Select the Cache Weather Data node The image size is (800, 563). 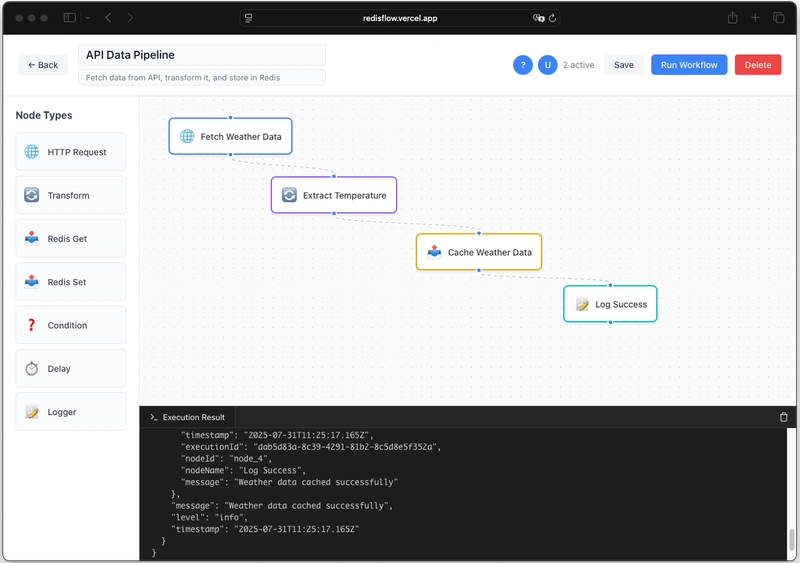pyautogui.click(x=479, y=252)
